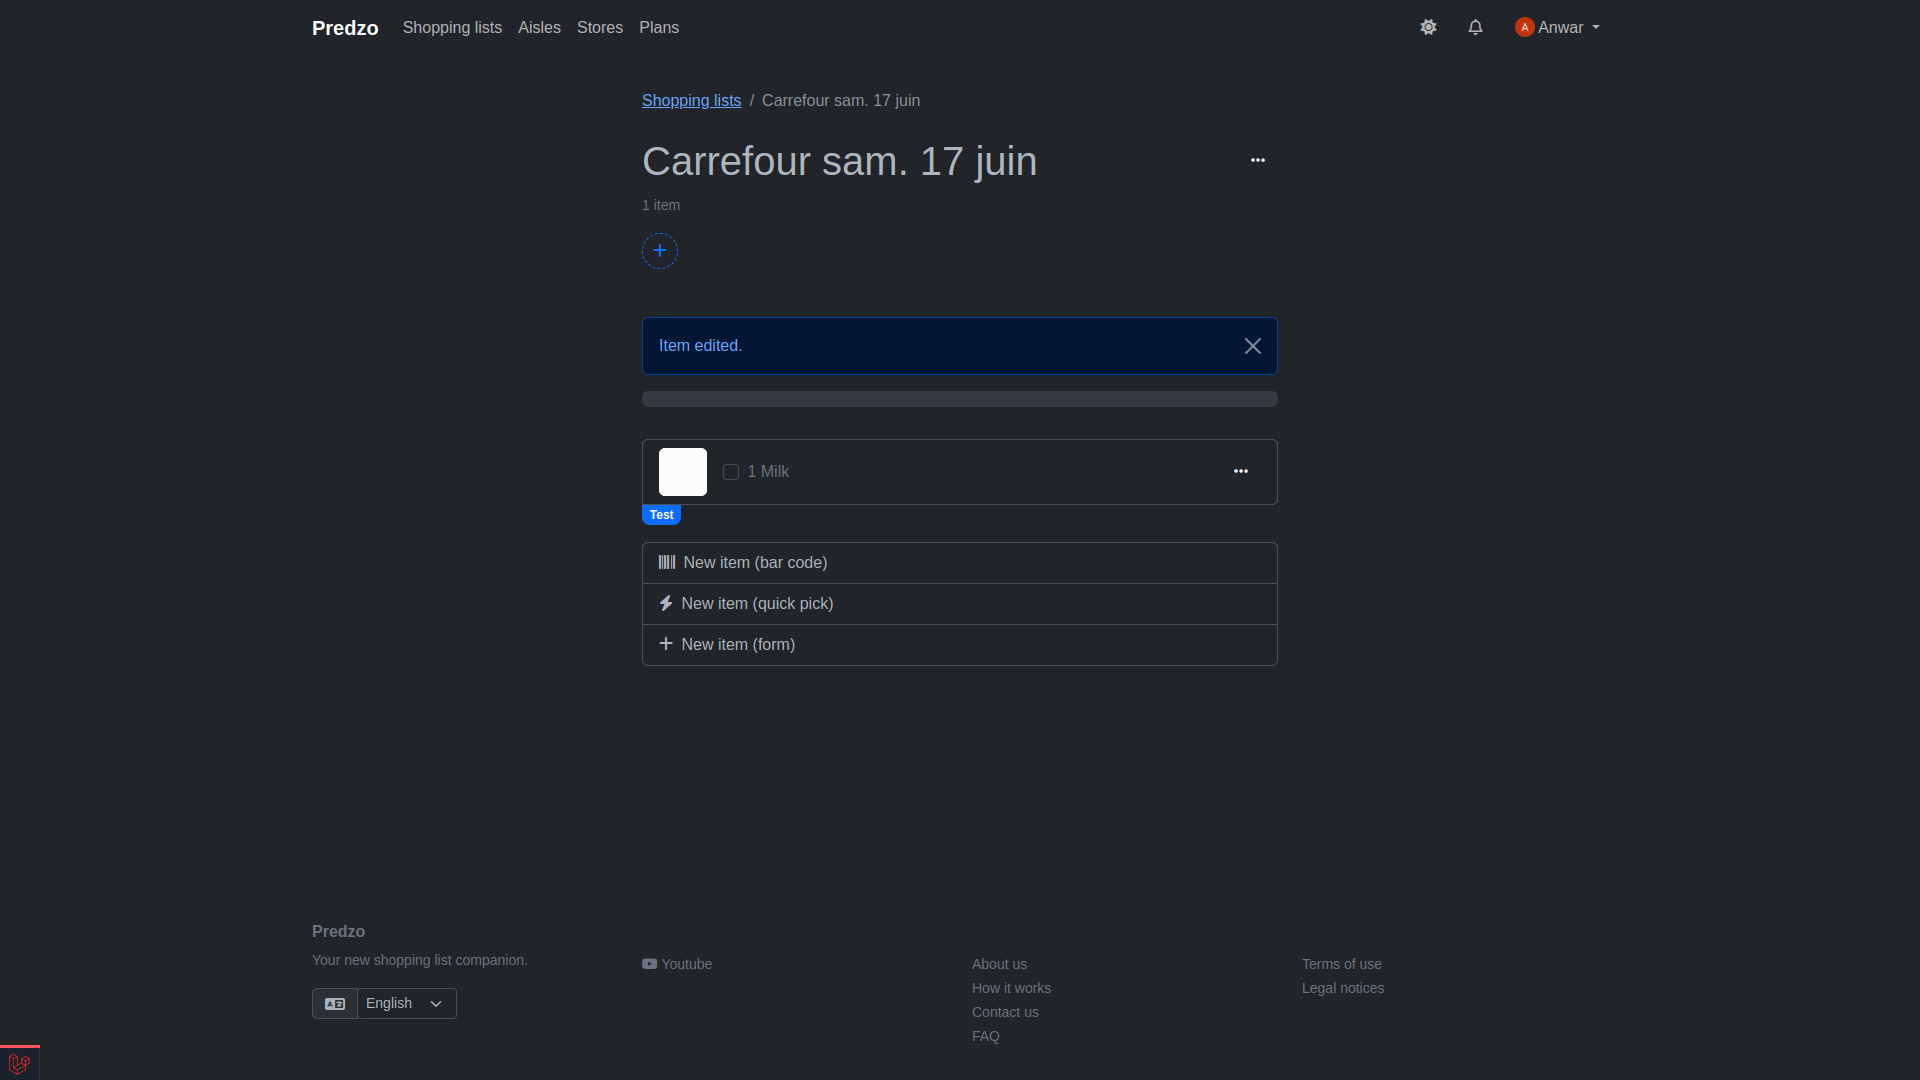1920x1080 pixels.
Task: Open the notifications bell
Action: point(1475,28)
